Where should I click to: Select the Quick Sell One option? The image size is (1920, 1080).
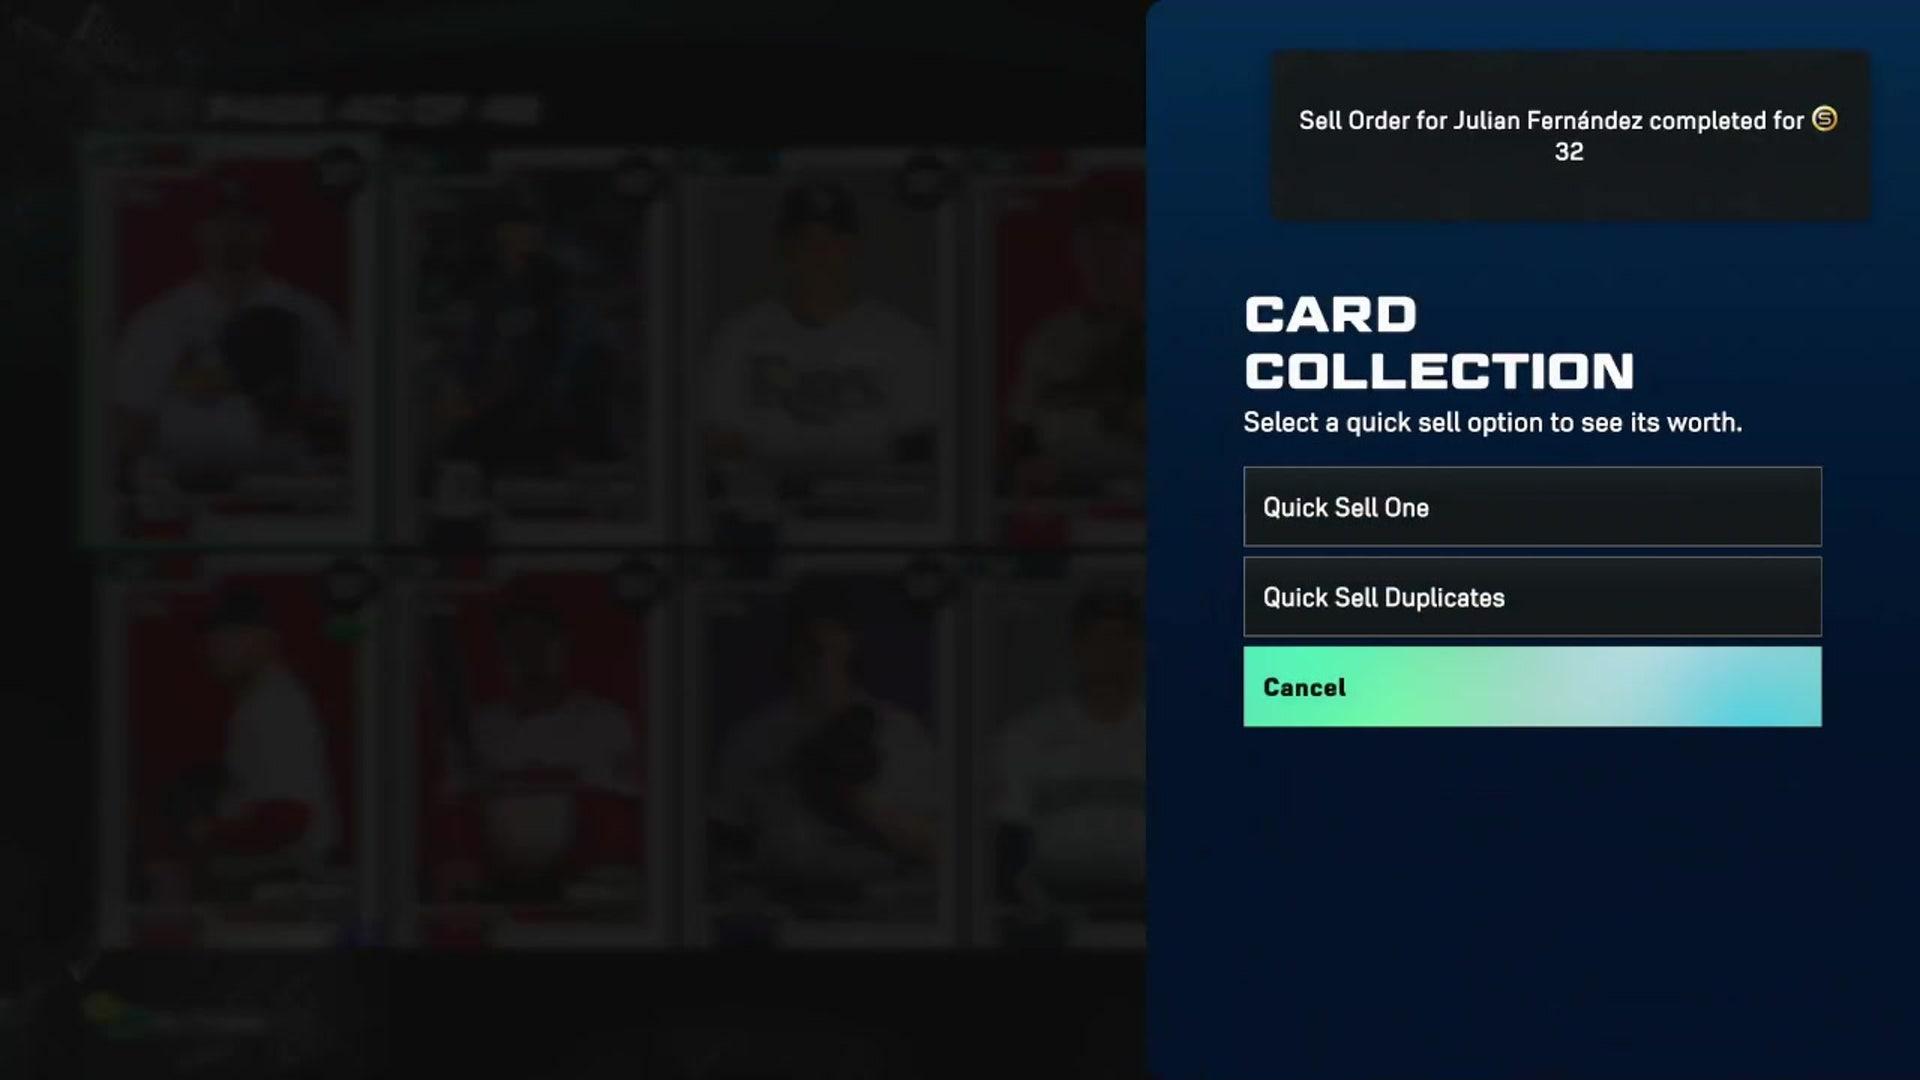click(1532, 507)
